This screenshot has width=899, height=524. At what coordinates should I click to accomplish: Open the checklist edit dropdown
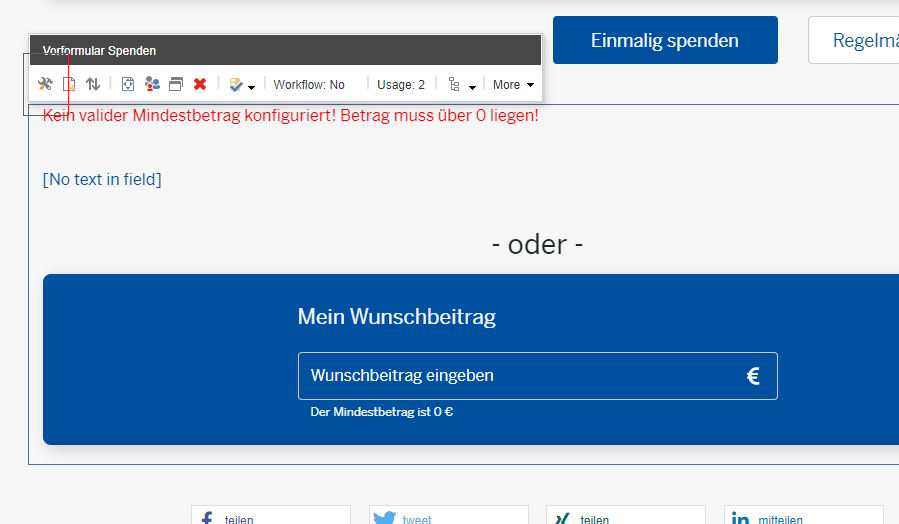point(241,85)
